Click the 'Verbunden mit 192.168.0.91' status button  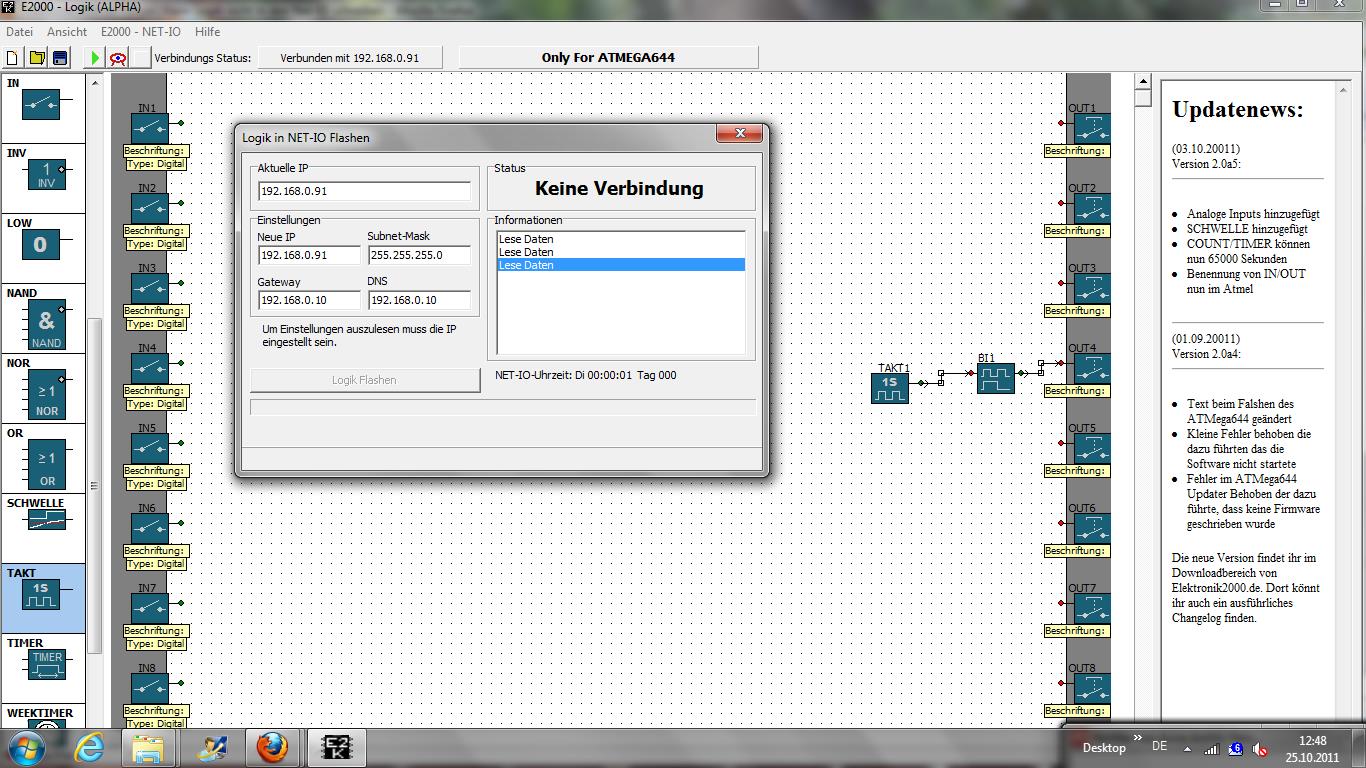[x=349, y=58]
